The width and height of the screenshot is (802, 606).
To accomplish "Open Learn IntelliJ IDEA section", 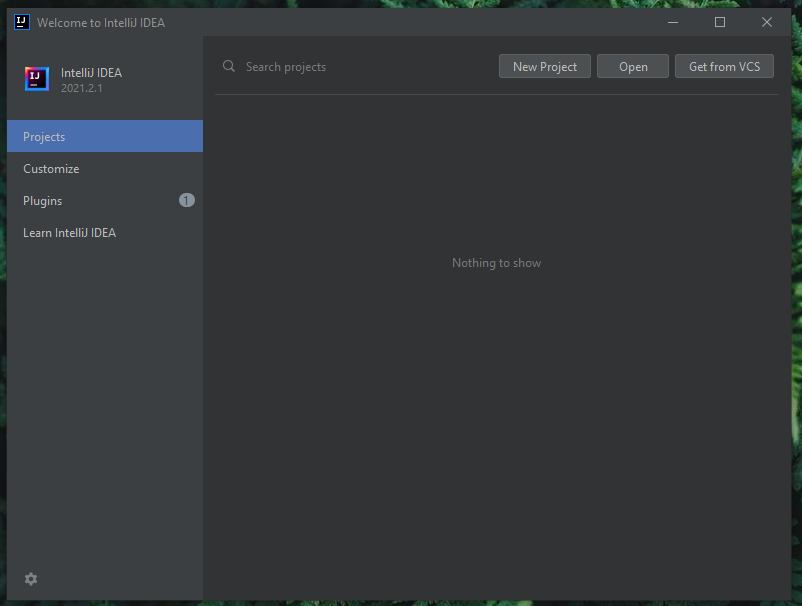I will coord(105,233).
